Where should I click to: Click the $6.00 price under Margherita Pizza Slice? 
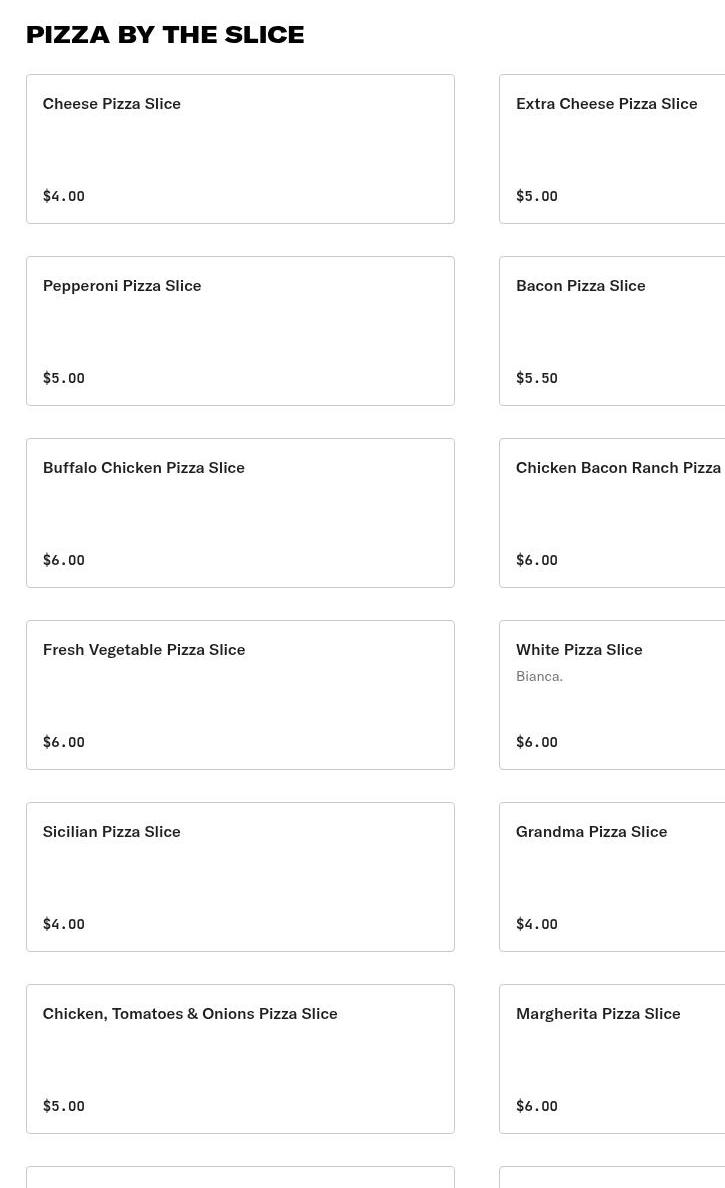point(537,1106)
